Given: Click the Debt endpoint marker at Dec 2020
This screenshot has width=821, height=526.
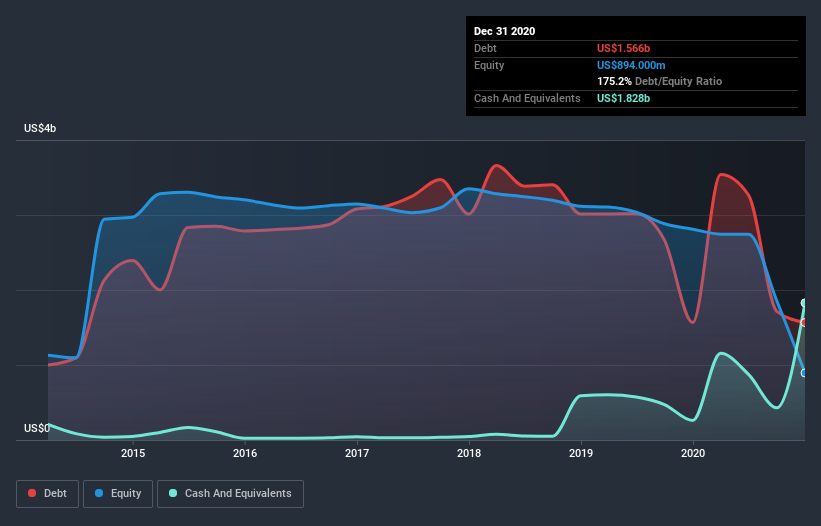Looking at the screenshot, I should tap(804, 322).
